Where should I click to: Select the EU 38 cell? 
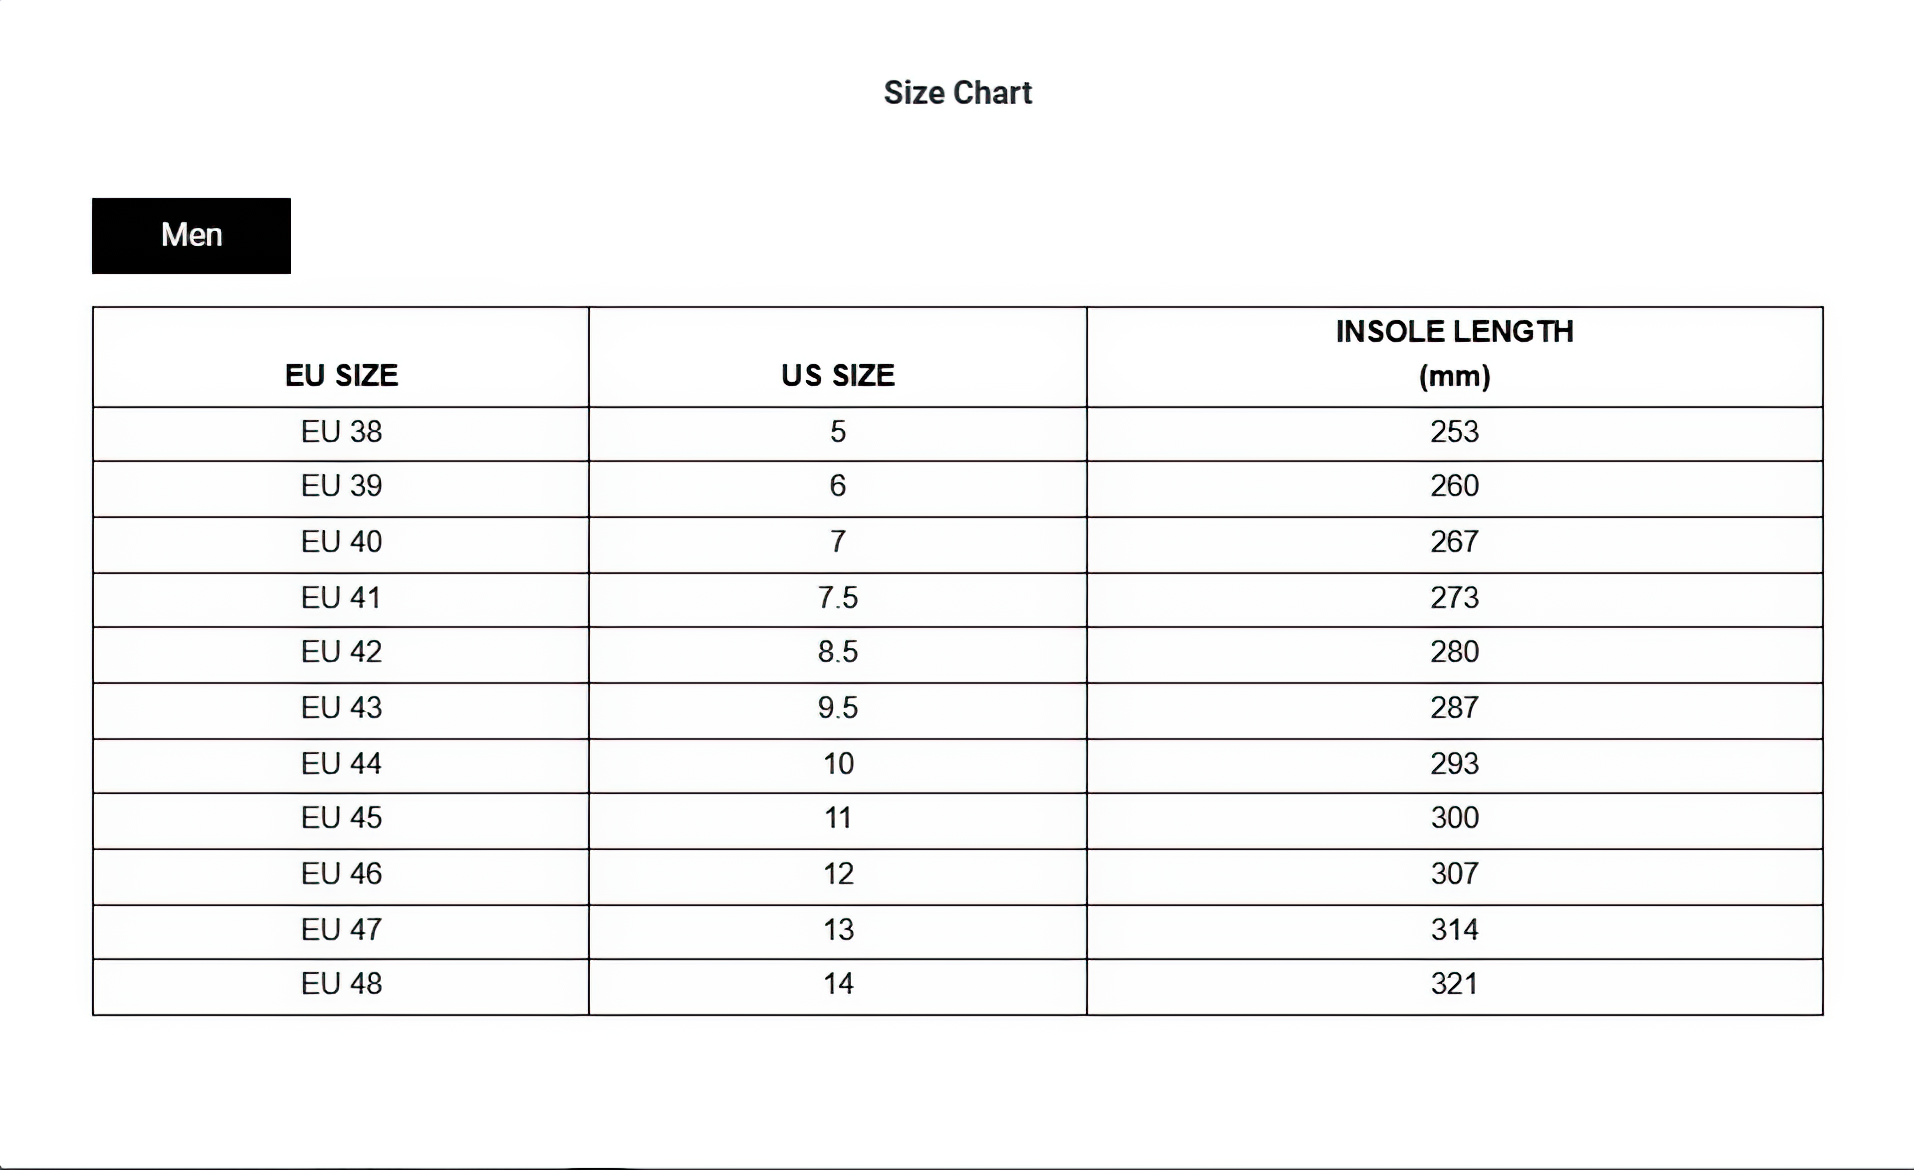(341, 432)
